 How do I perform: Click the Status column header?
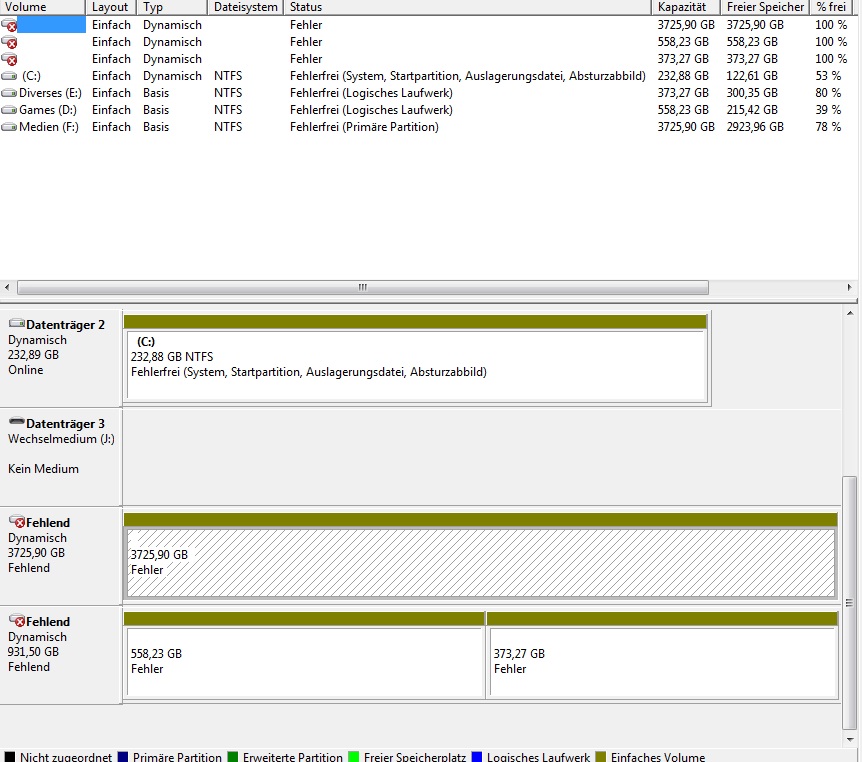(x=467, y=7)
